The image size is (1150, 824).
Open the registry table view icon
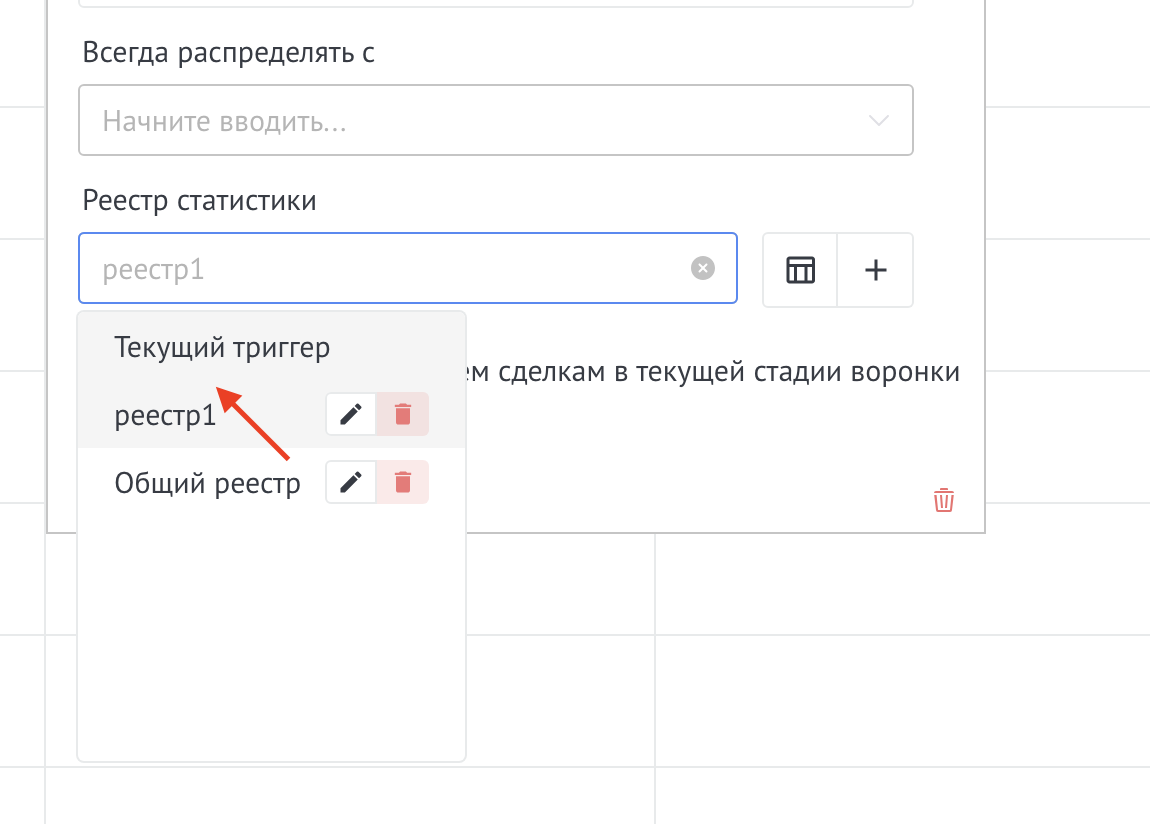tap(800, 270)
